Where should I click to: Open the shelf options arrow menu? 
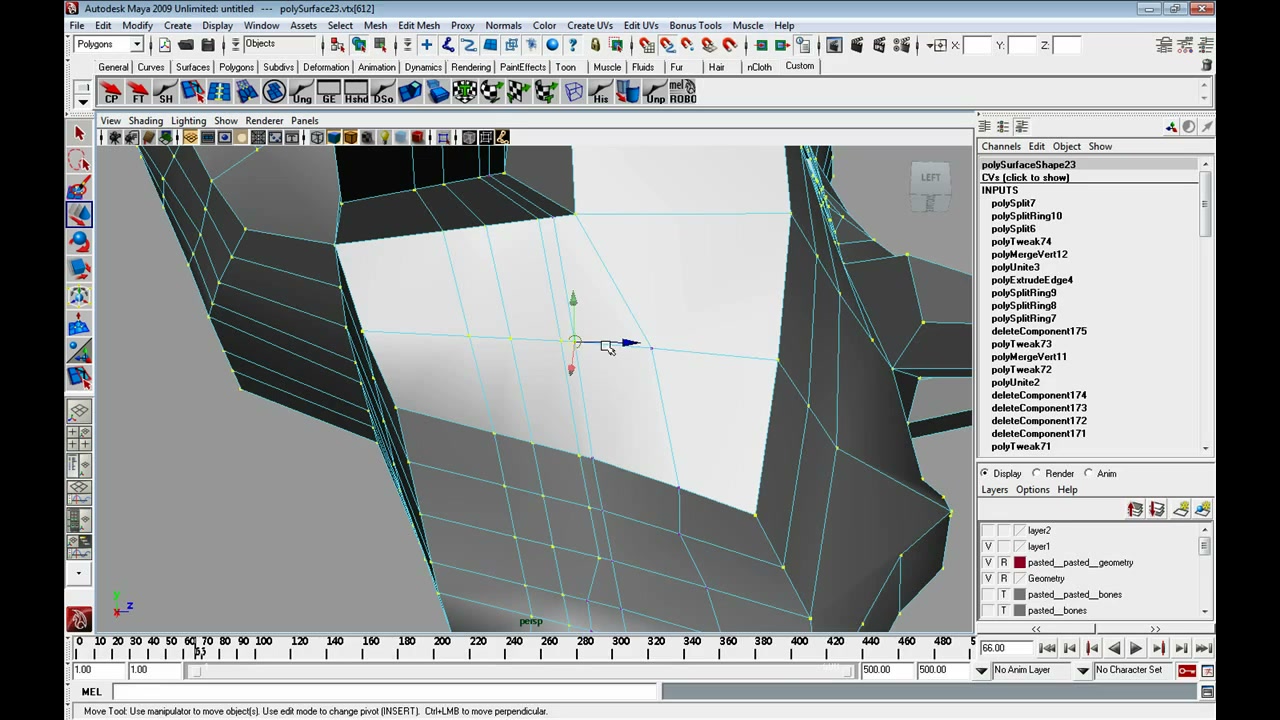coord(83,102)
